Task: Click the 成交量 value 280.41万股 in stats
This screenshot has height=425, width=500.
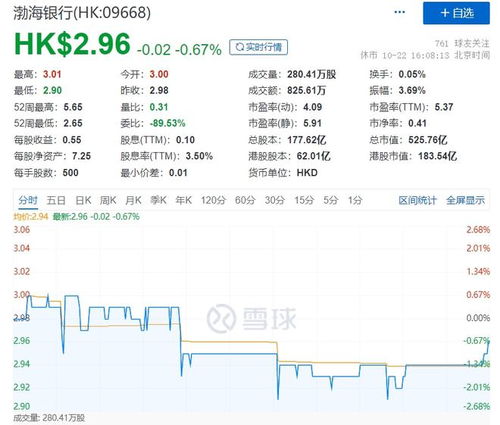Action: coord(311,74)
